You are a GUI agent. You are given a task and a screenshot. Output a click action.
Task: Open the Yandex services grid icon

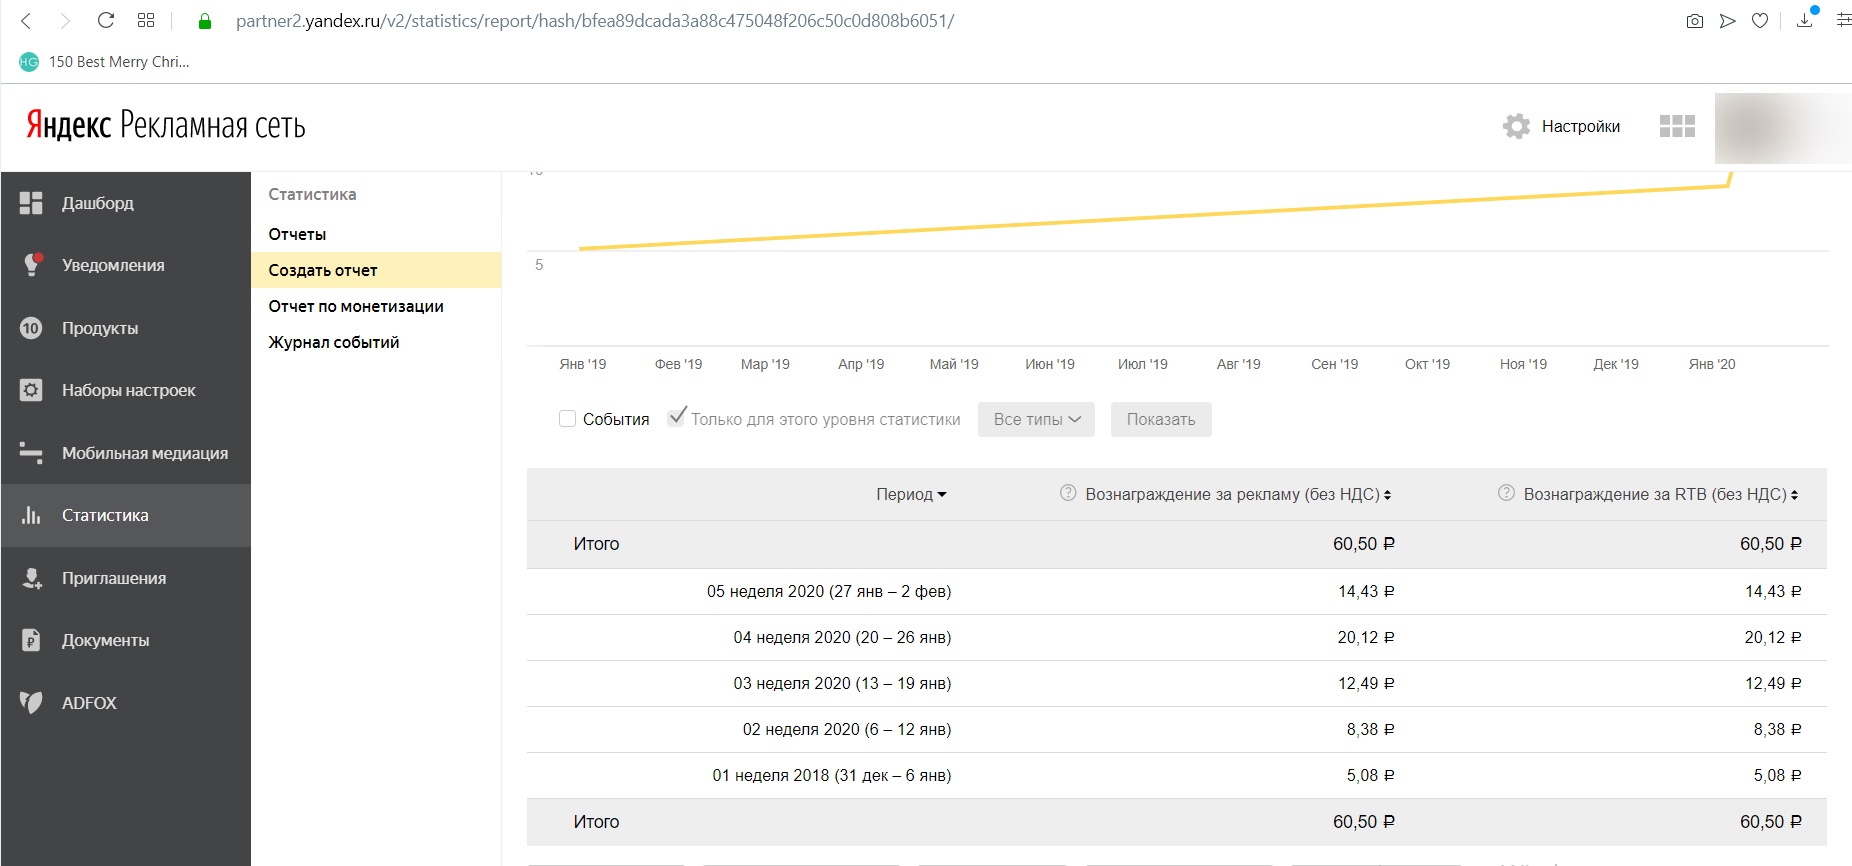click(1677, 126)
